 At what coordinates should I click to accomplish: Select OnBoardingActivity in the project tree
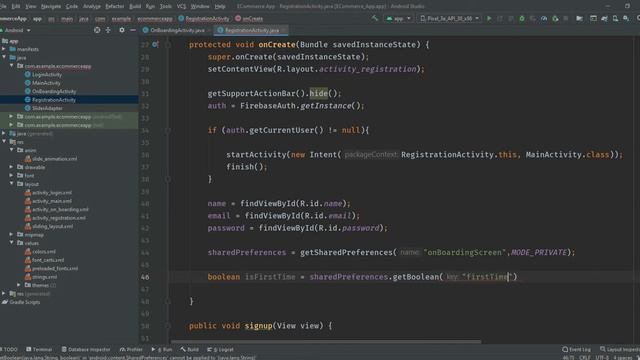click(54, 91)
